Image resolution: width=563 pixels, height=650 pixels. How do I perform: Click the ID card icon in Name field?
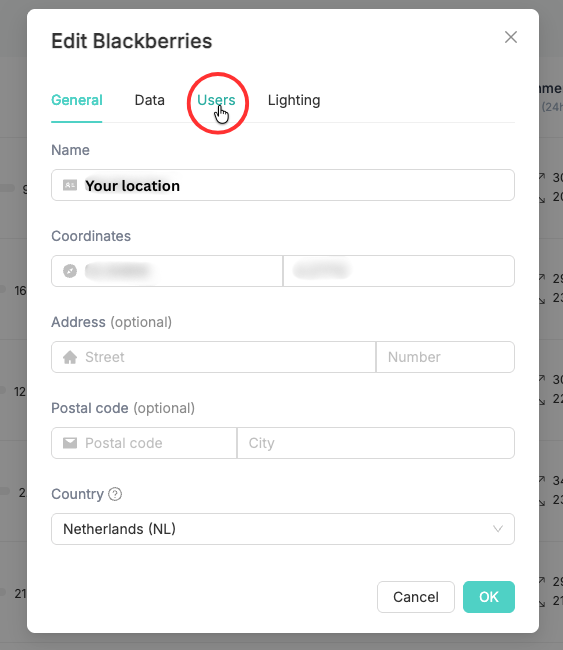click(70, 185)
